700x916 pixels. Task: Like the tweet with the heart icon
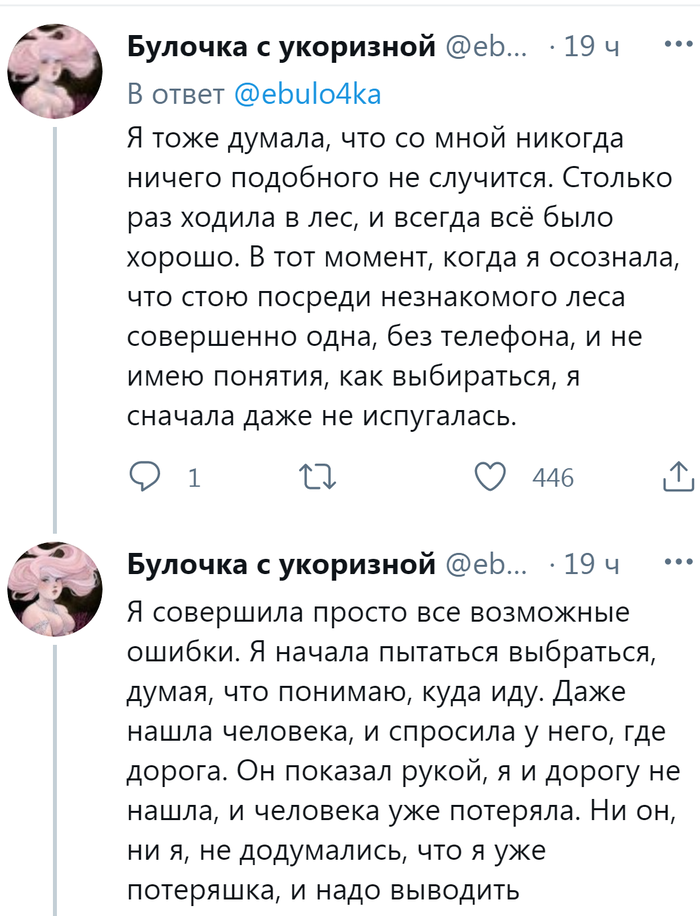pyautogui.click(x=490, y=478)
